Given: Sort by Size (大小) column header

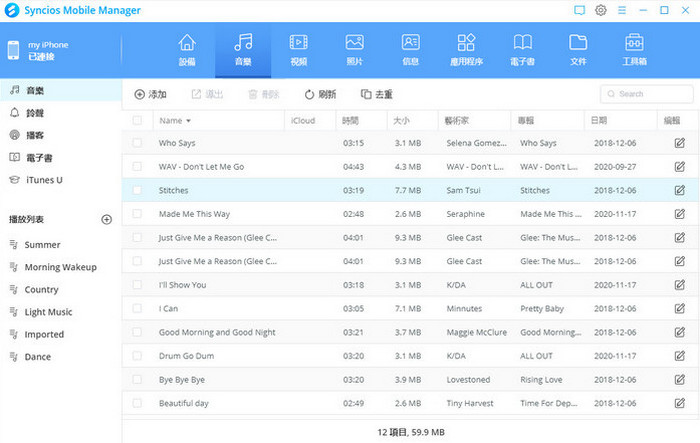Looking at the screenshot, I should (412, 121).
